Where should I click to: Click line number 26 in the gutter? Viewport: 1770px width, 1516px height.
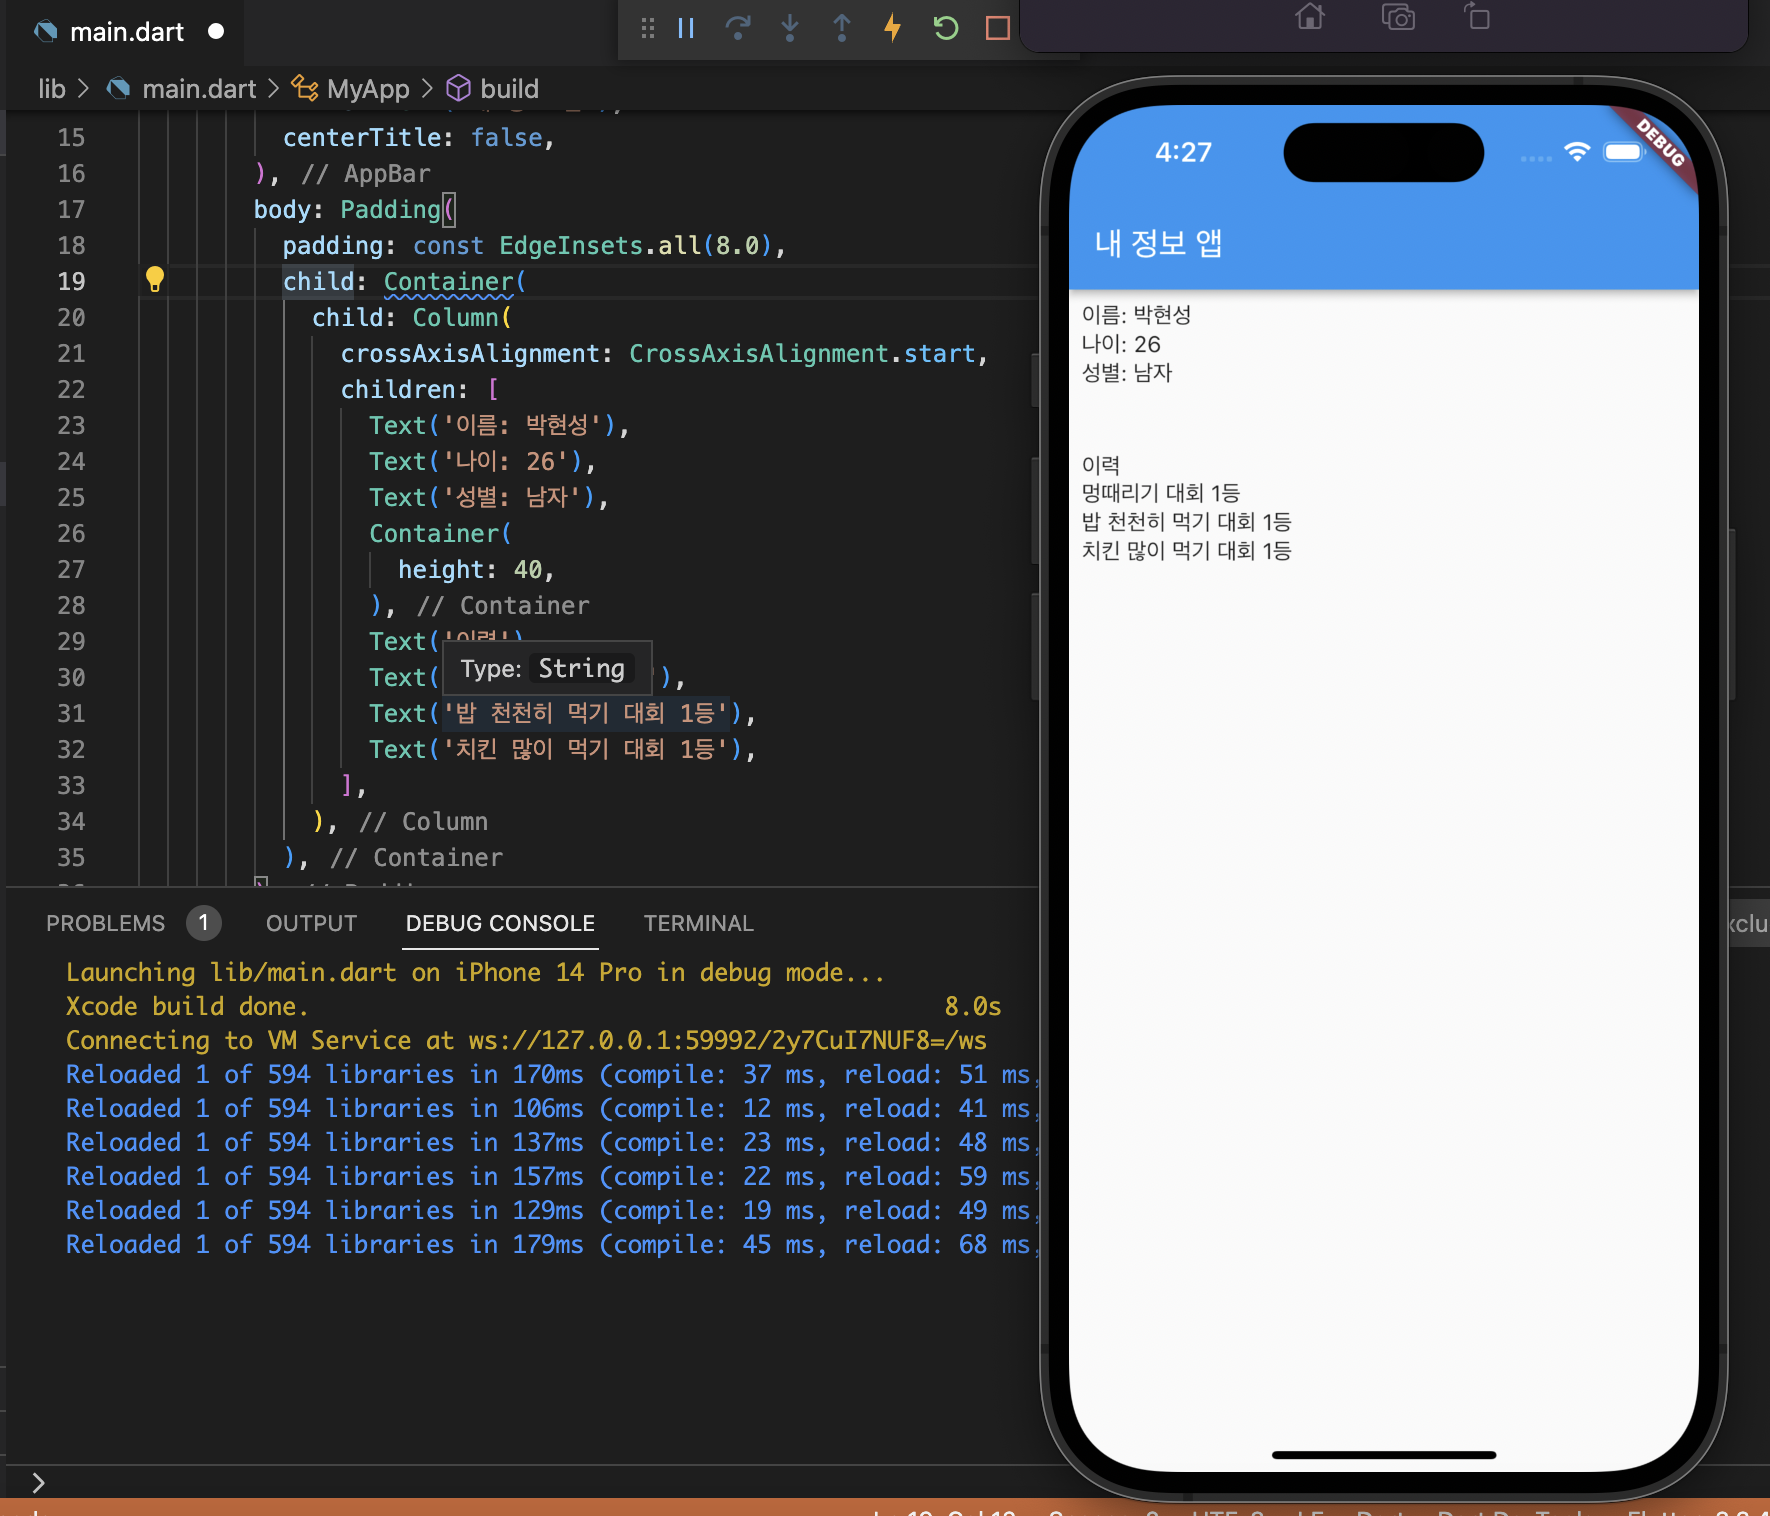click(x=71, y=533)
